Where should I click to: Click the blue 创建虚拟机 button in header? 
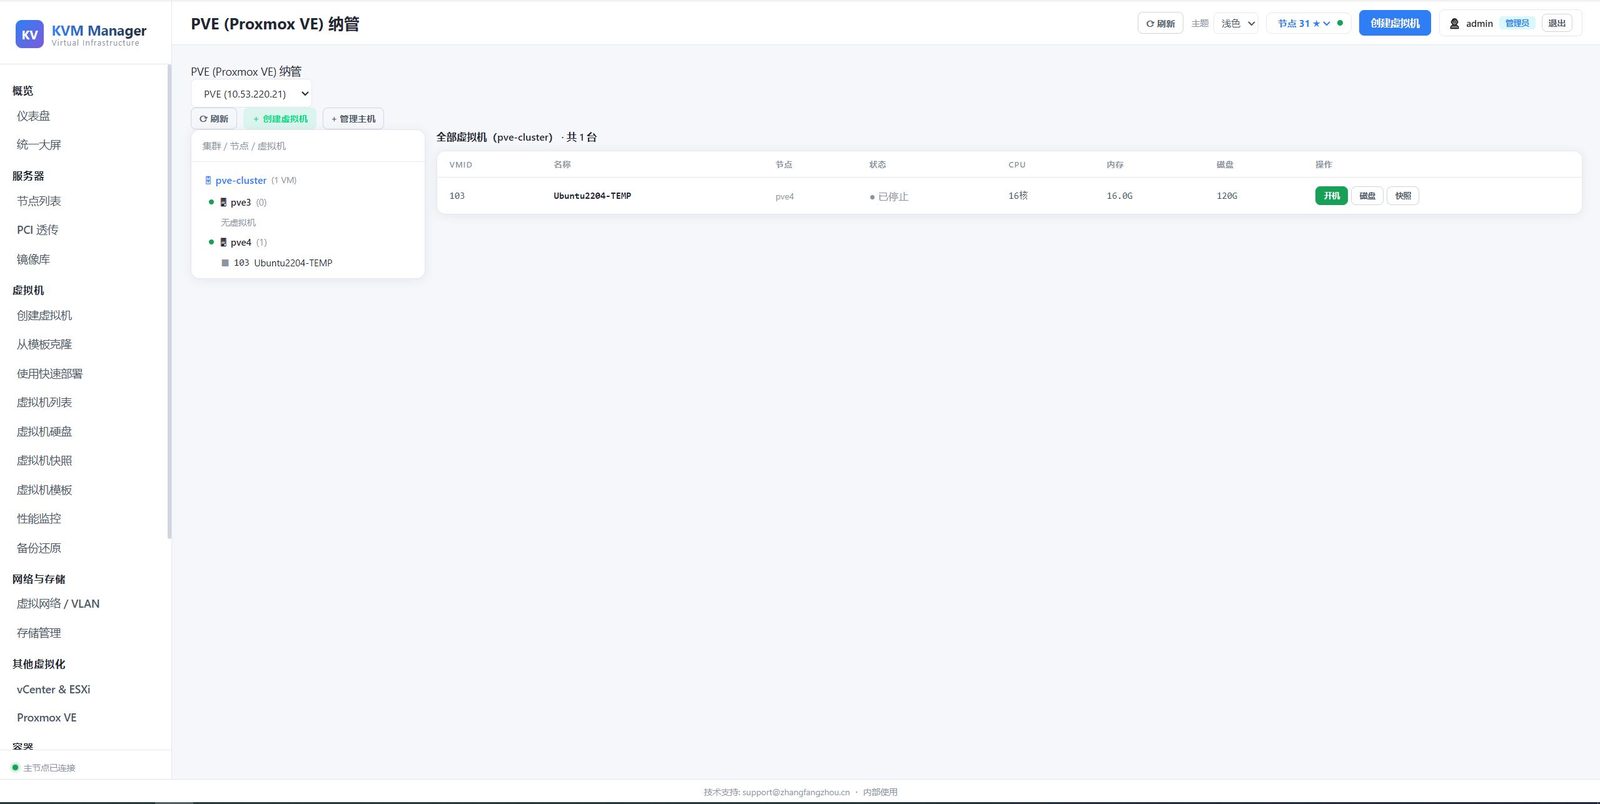pyautogui.click(x=1395, y=23)
